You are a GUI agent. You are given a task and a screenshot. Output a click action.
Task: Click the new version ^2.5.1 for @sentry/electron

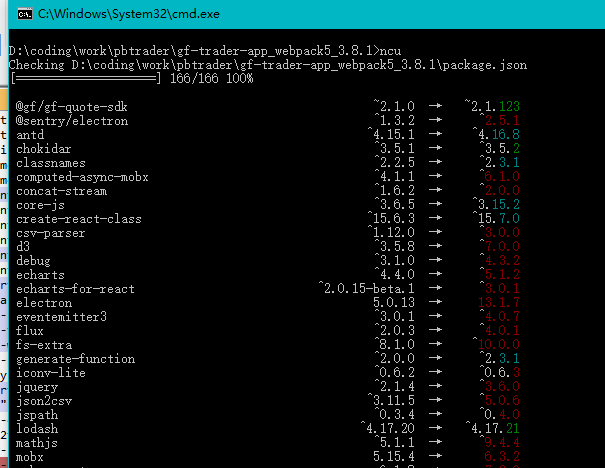(500, 120)
